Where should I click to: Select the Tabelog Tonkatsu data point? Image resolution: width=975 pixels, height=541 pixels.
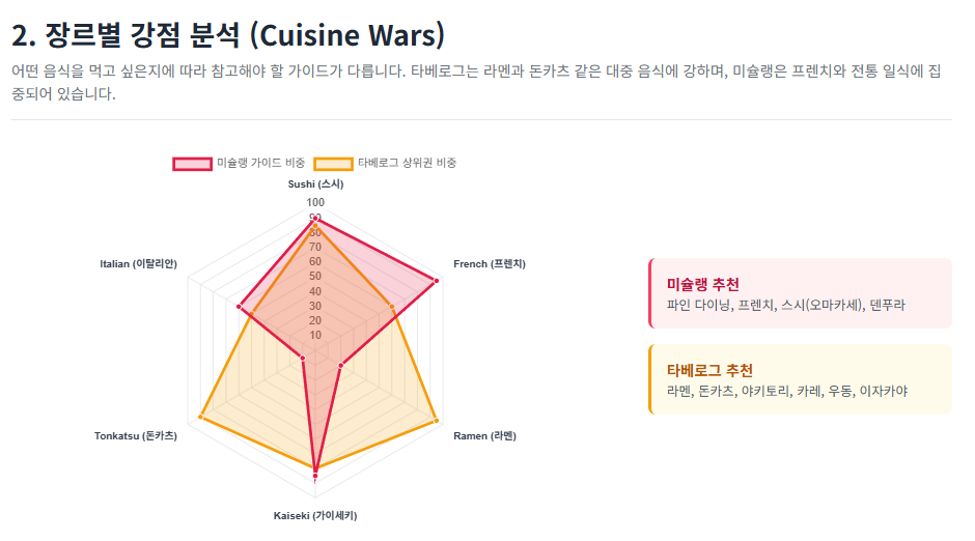pyautogui.click(x=200, y=417)
